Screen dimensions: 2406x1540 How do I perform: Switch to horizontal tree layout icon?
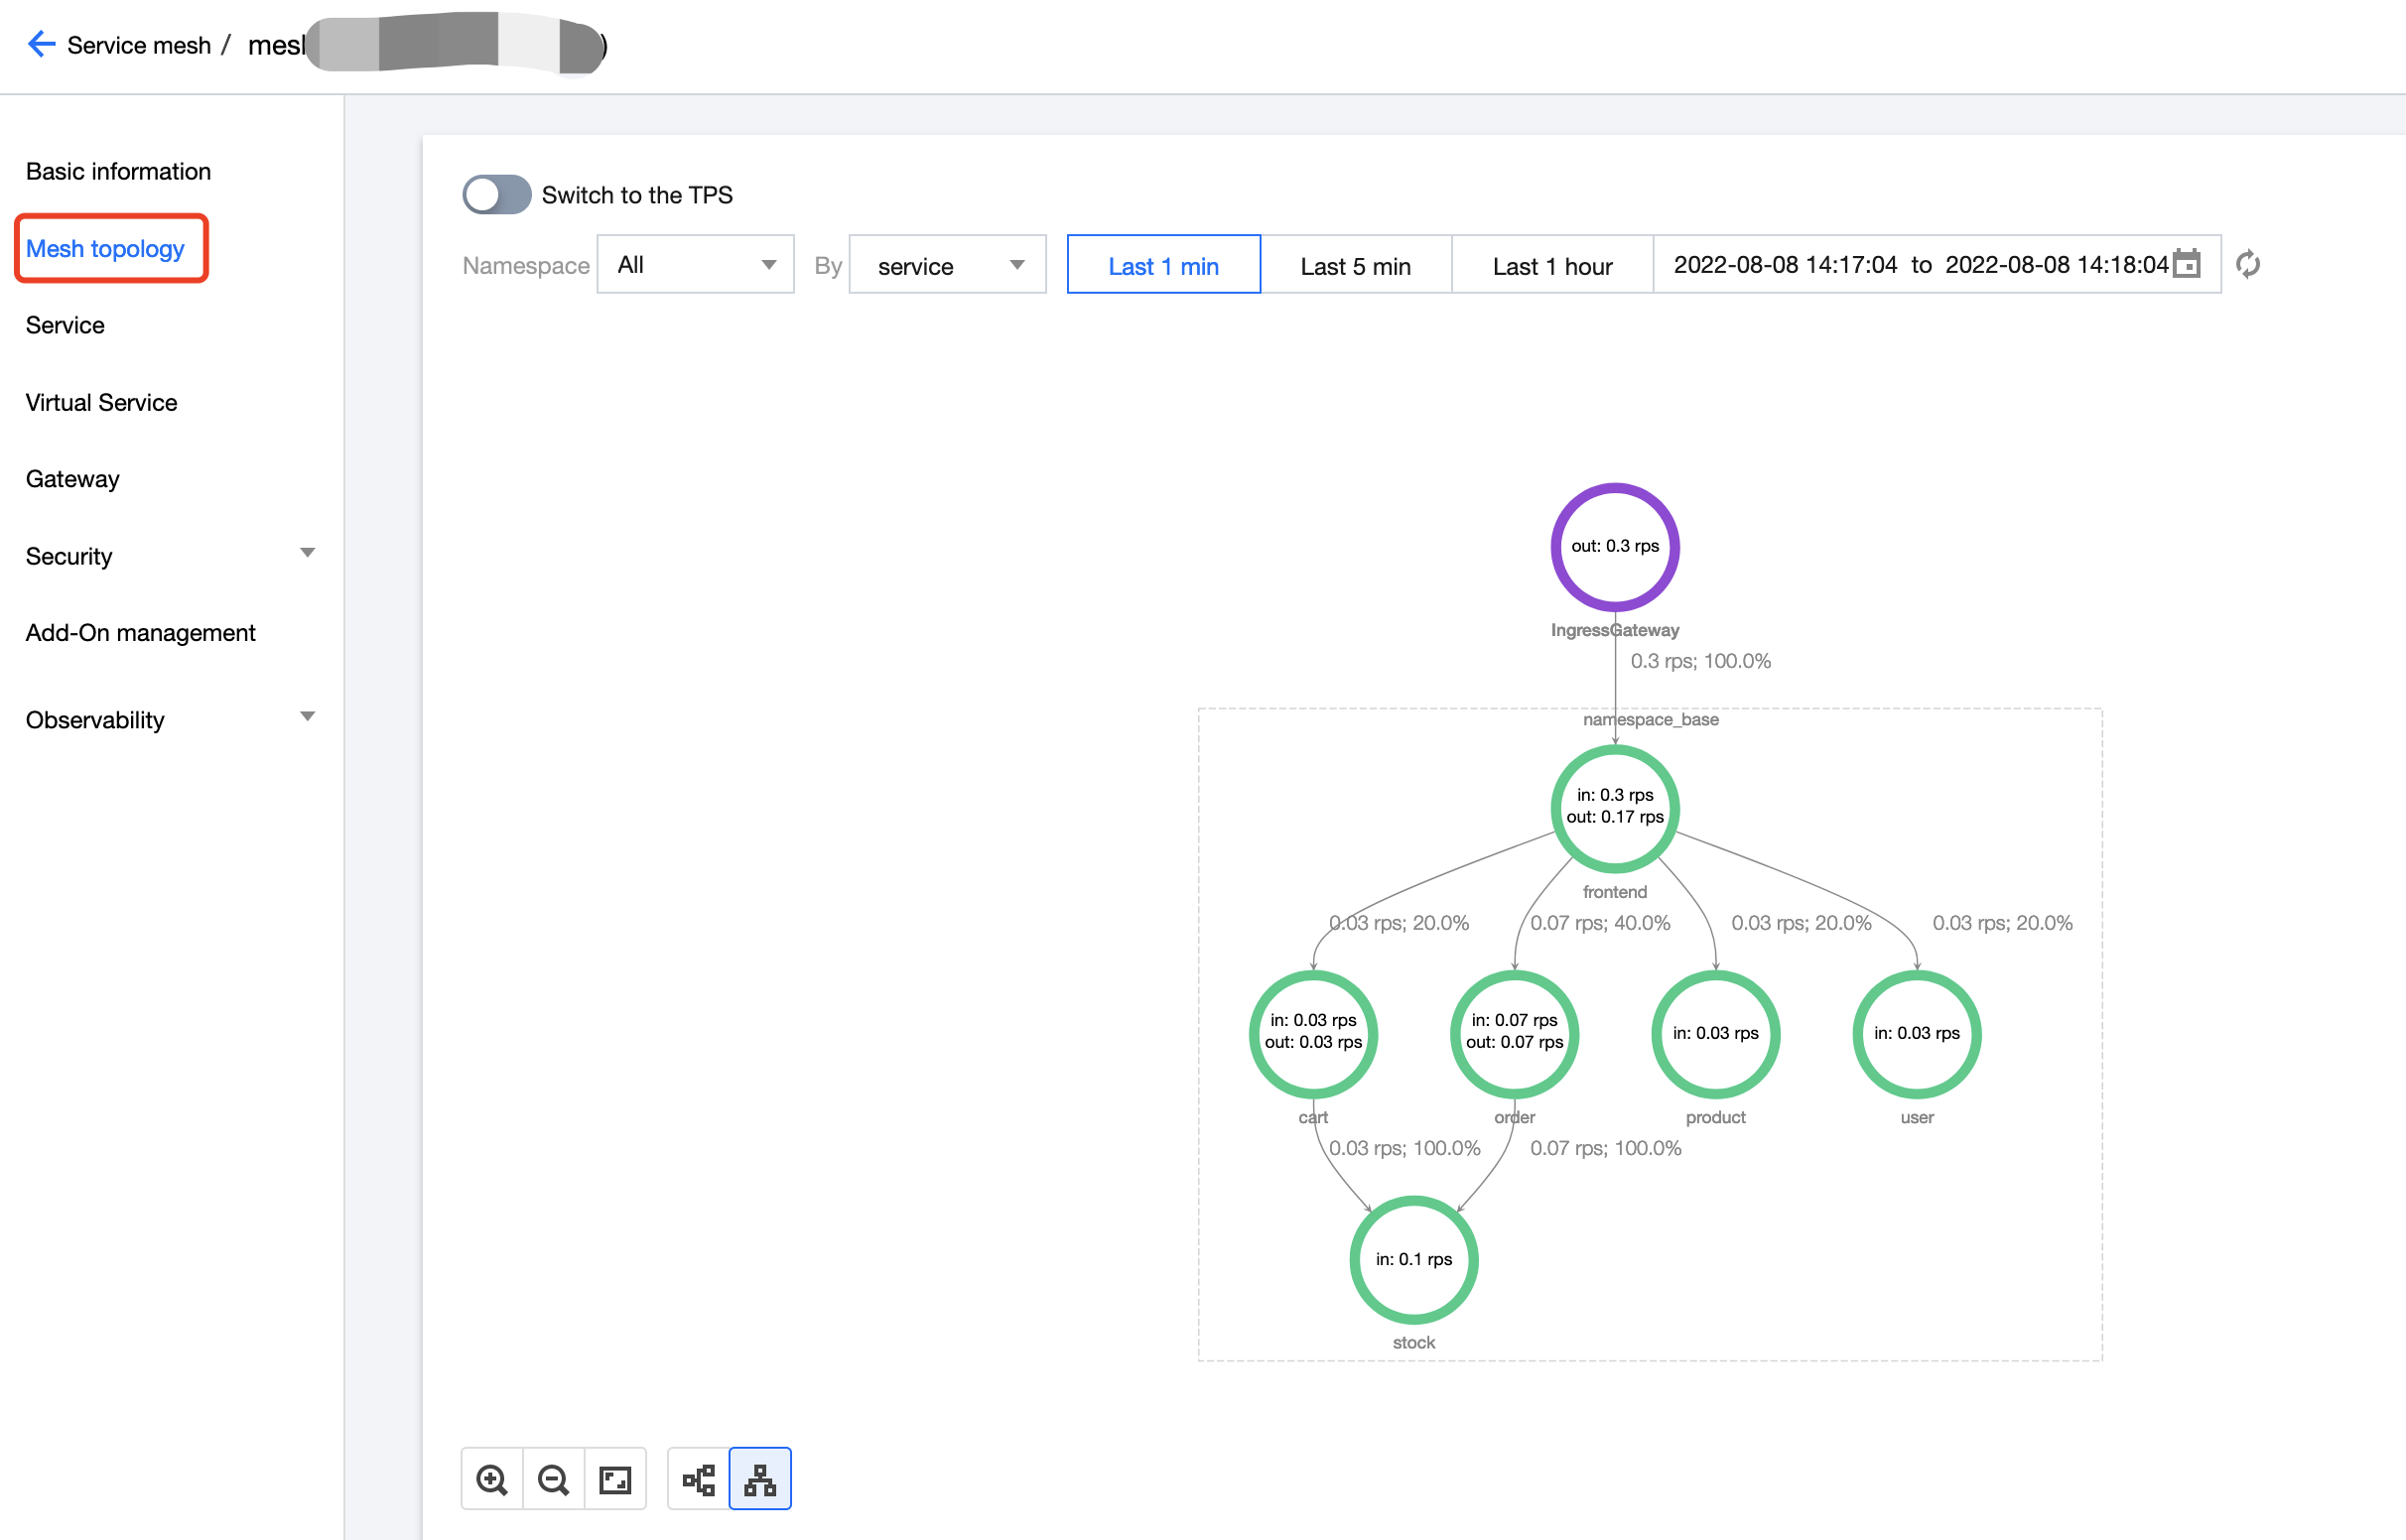[698, 1478]
